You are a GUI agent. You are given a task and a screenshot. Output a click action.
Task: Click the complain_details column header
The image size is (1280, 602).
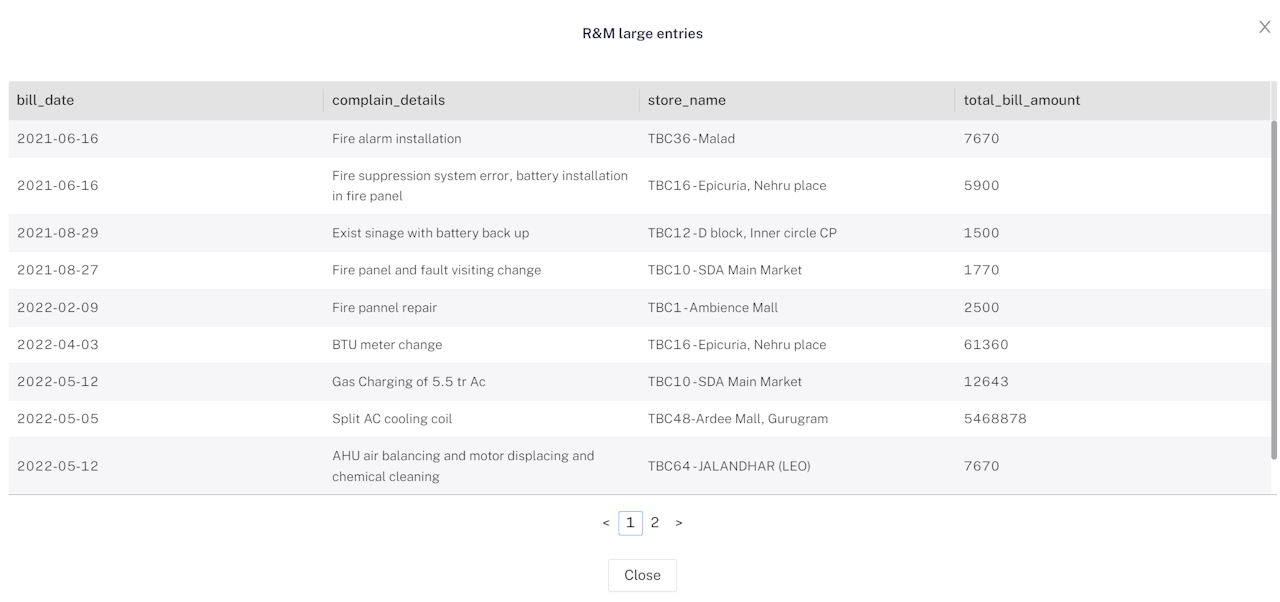pos(388,100)
